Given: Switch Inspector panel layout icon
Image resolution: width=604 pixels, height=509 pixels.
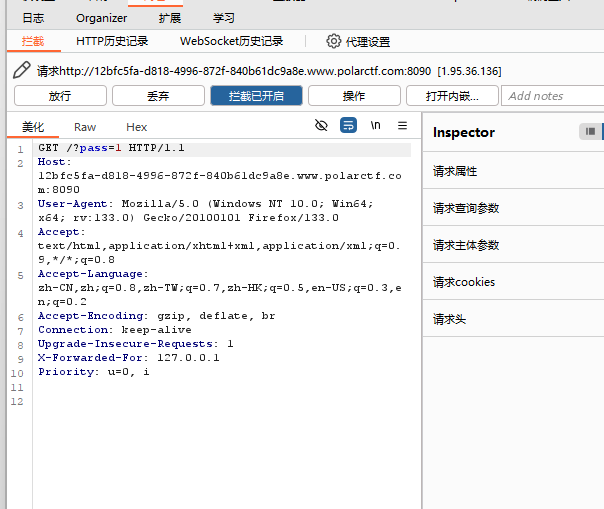Looking at the screenshot, I should click(x=590, y=132).
